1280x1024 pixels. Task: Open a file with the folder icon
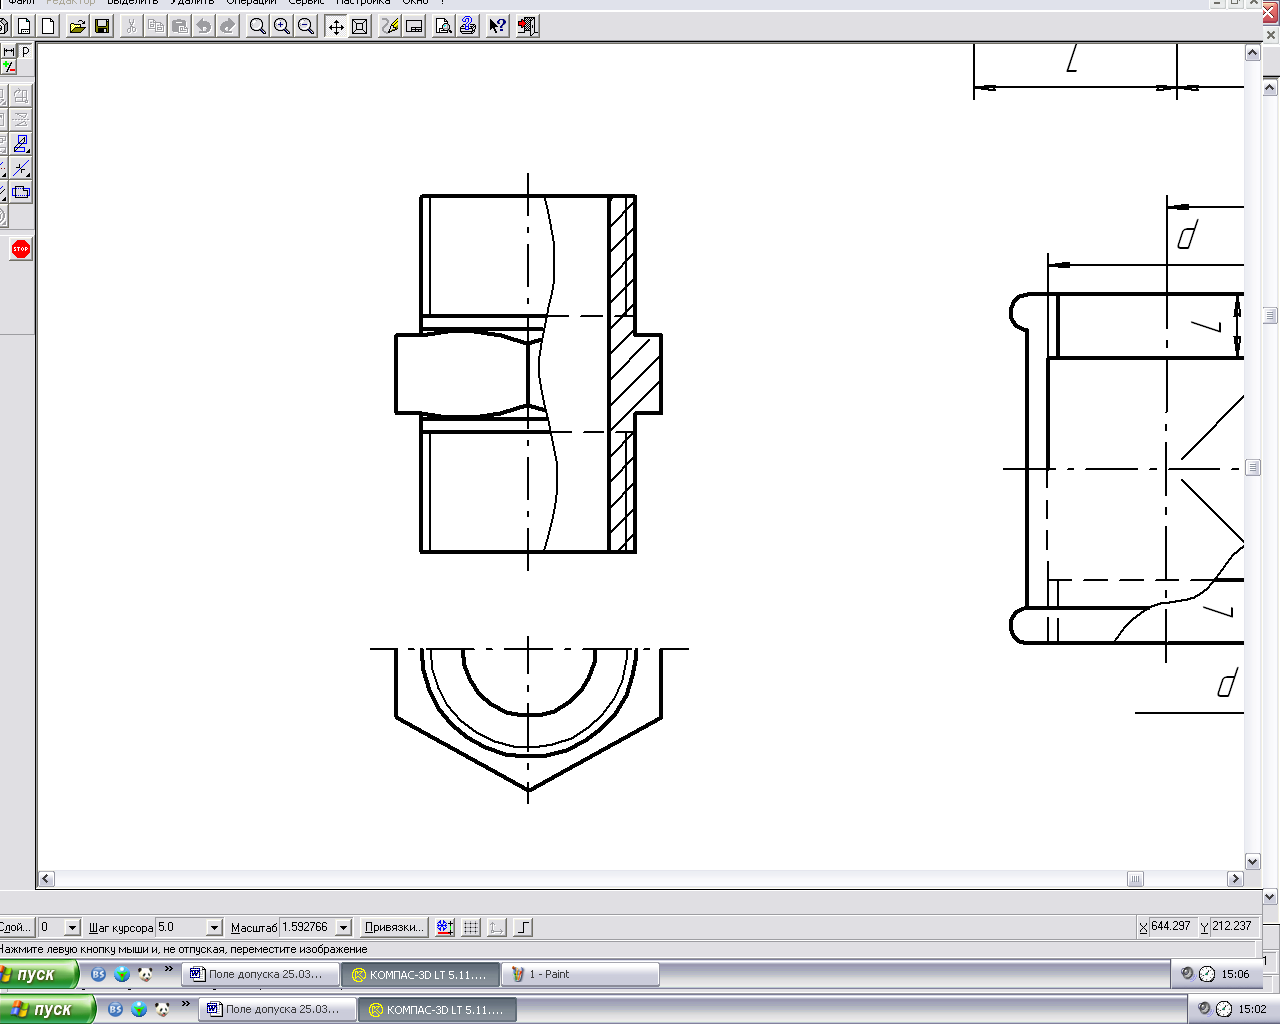78,26
